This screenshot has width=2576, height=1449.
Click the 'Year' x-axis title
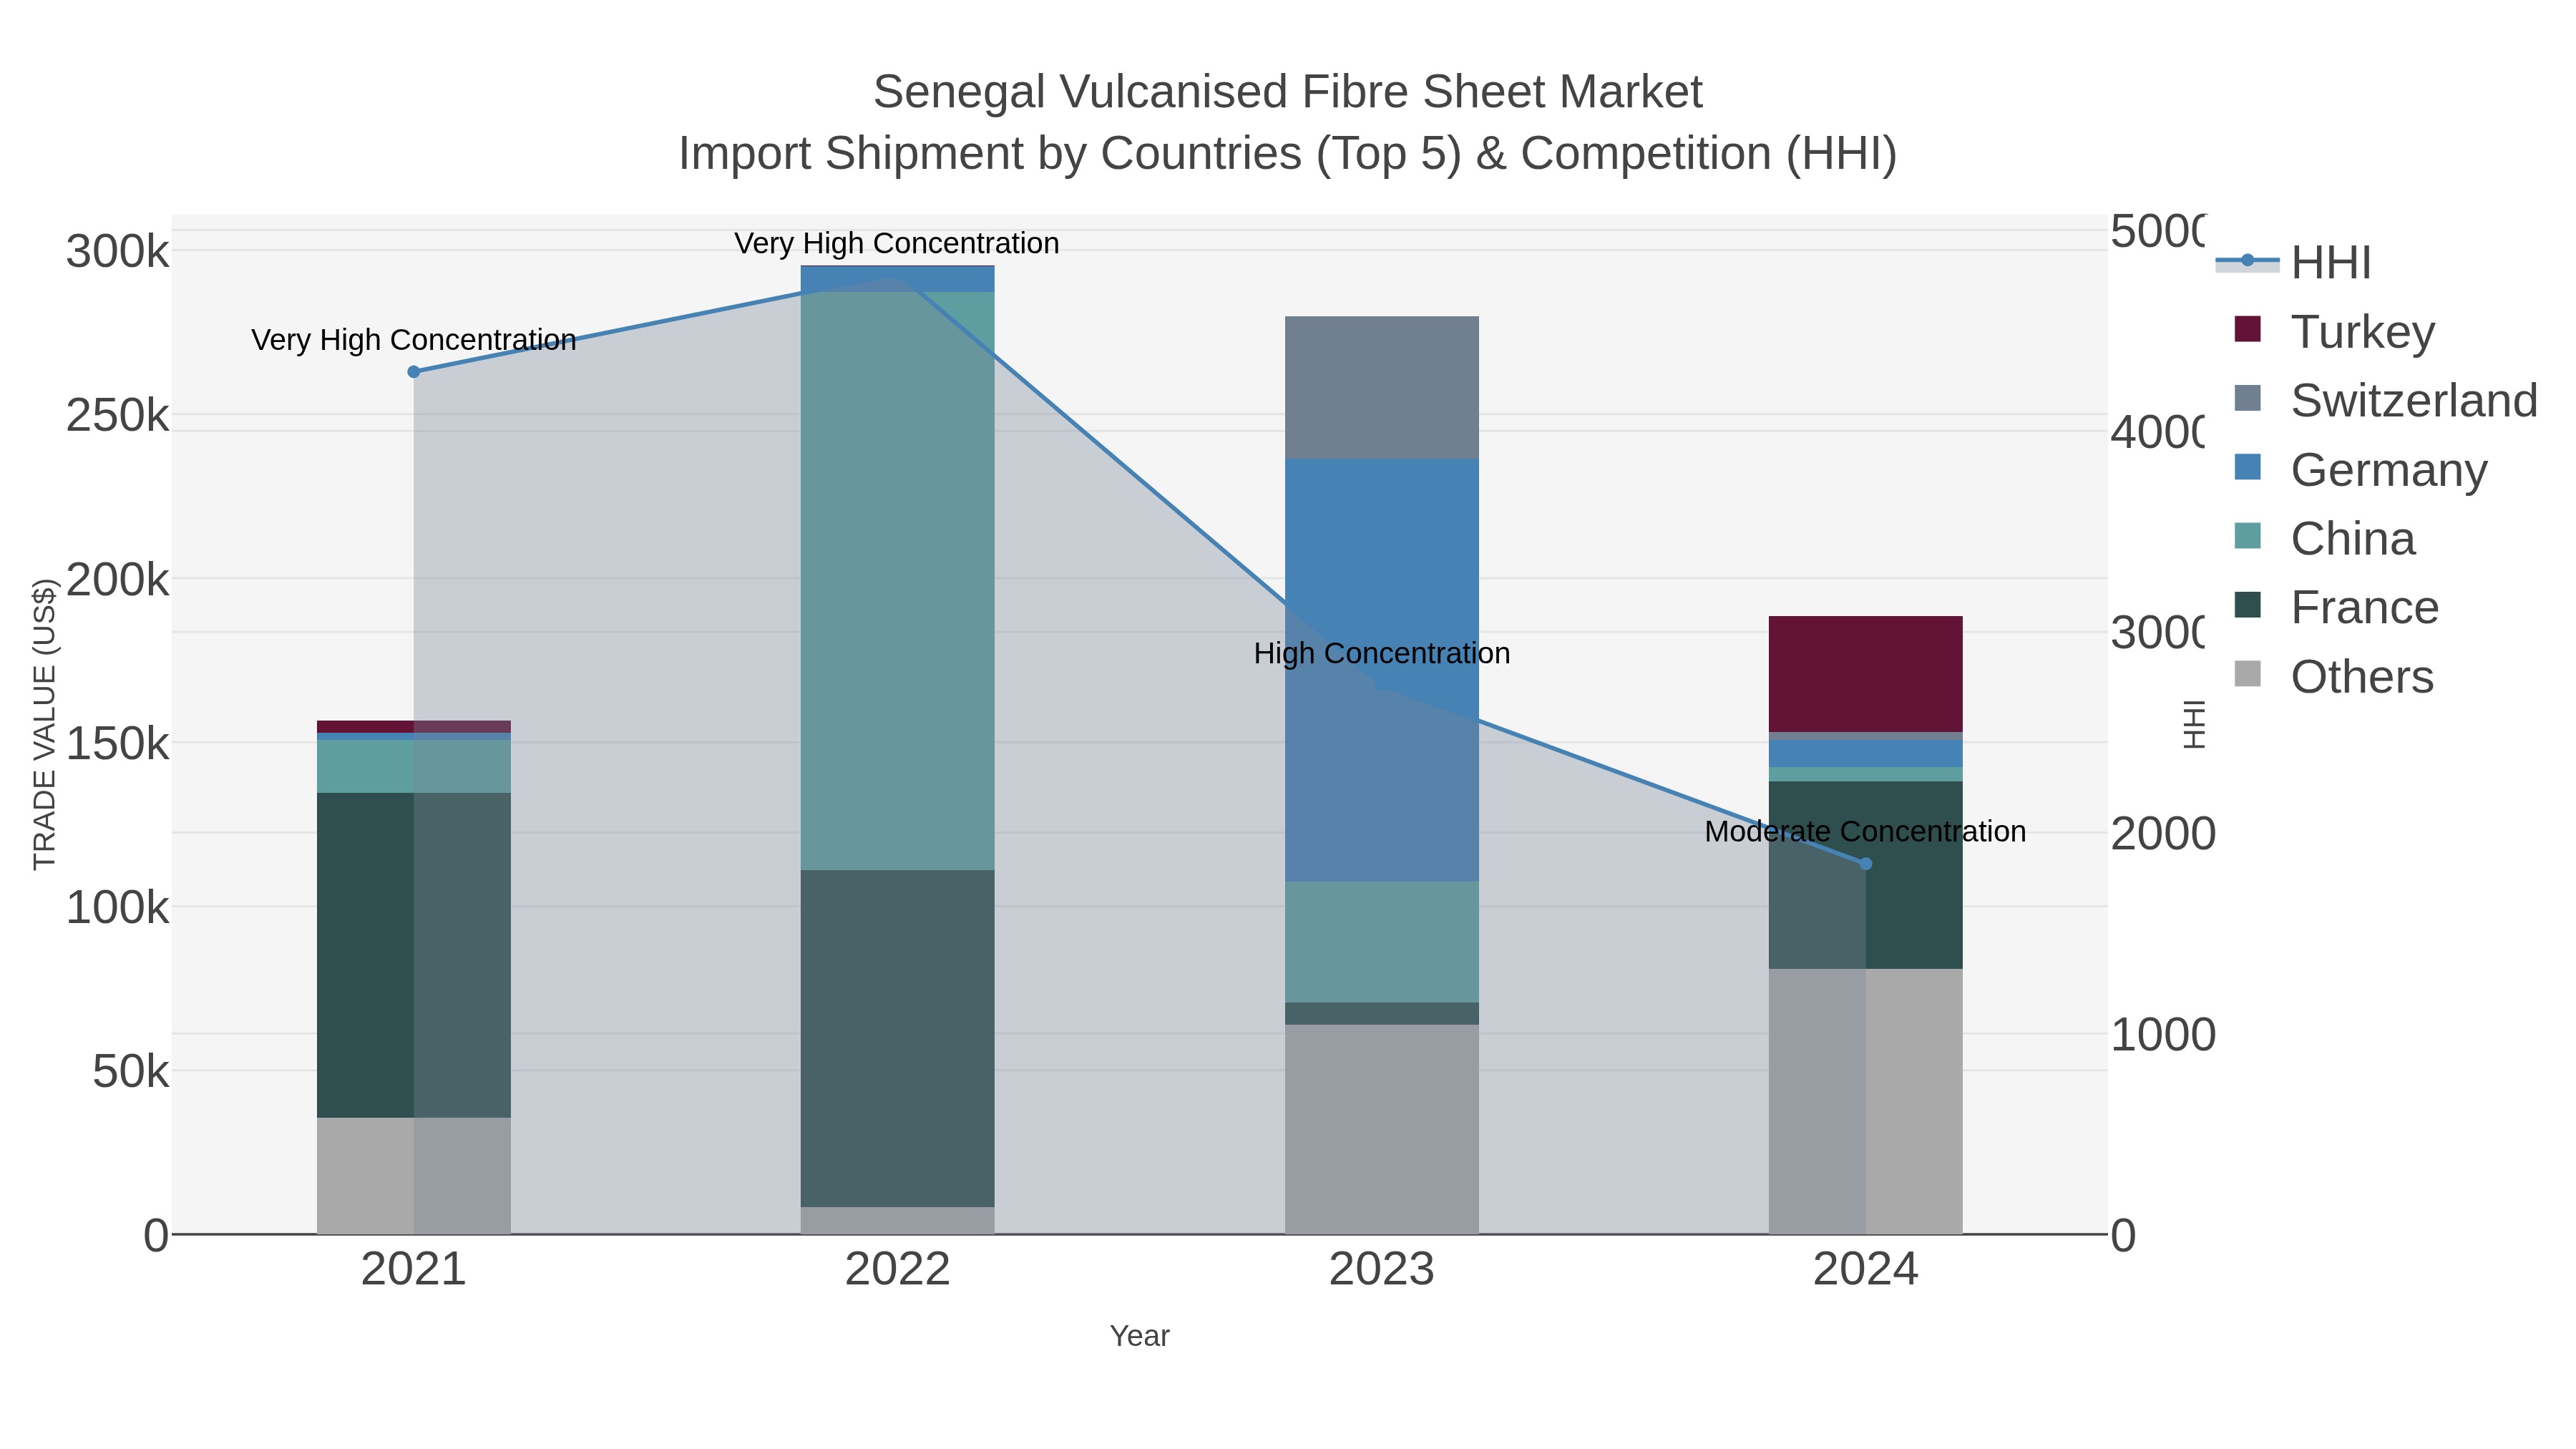(x=1140, y=1336)
